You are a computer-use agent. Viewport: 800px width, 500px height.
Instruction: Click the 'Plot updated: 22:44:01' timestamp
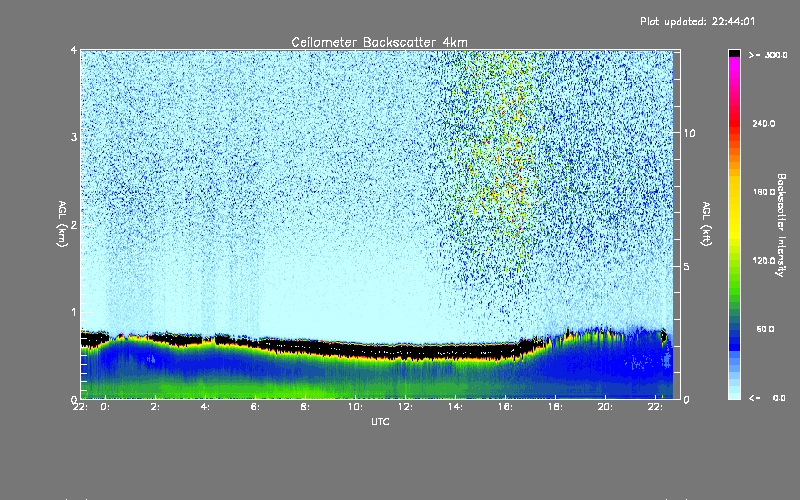click(697, 21)
